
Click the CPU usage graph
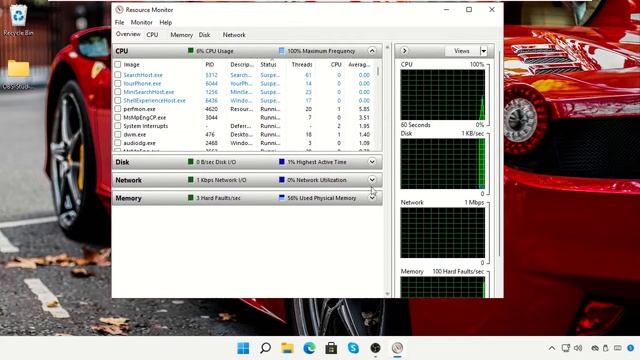pos(443,95)
